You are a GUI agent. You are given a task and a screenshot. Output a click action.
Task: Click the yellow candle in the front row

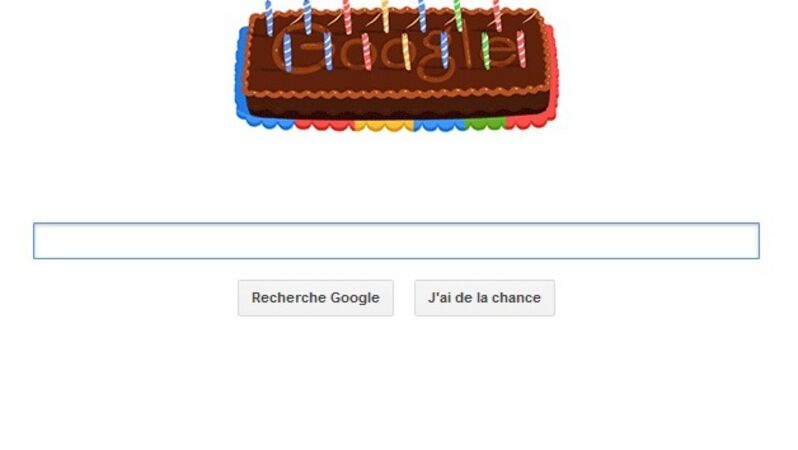[x=406, y=52]
